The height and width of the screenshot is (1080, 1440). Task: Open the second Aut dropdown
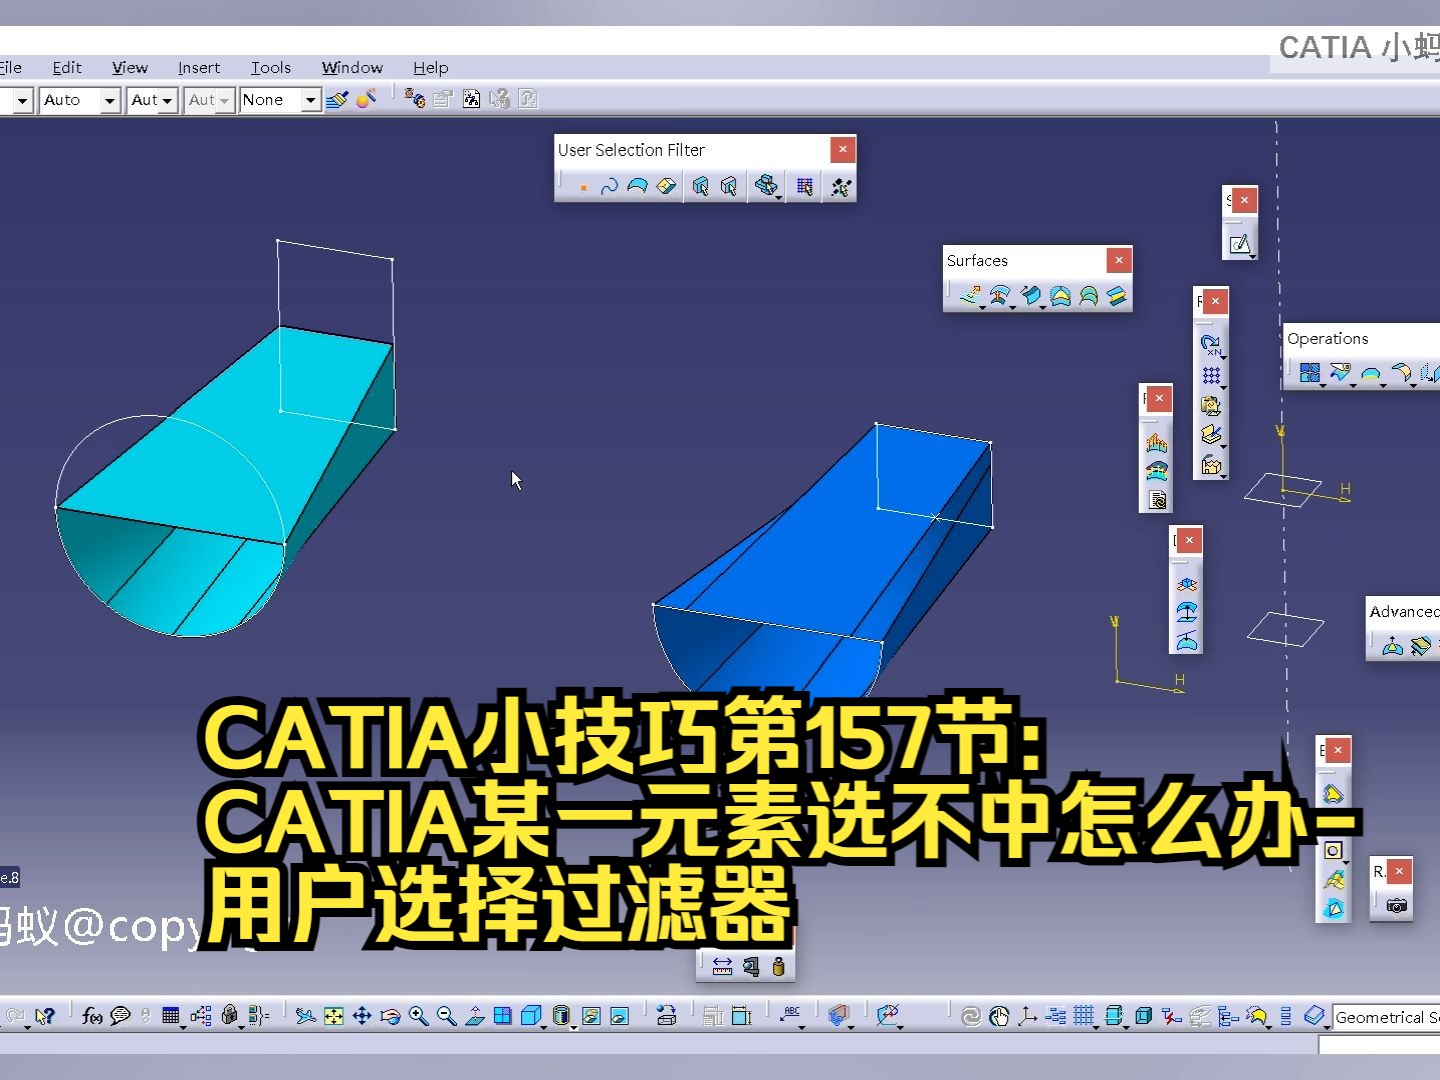[152, 100]
